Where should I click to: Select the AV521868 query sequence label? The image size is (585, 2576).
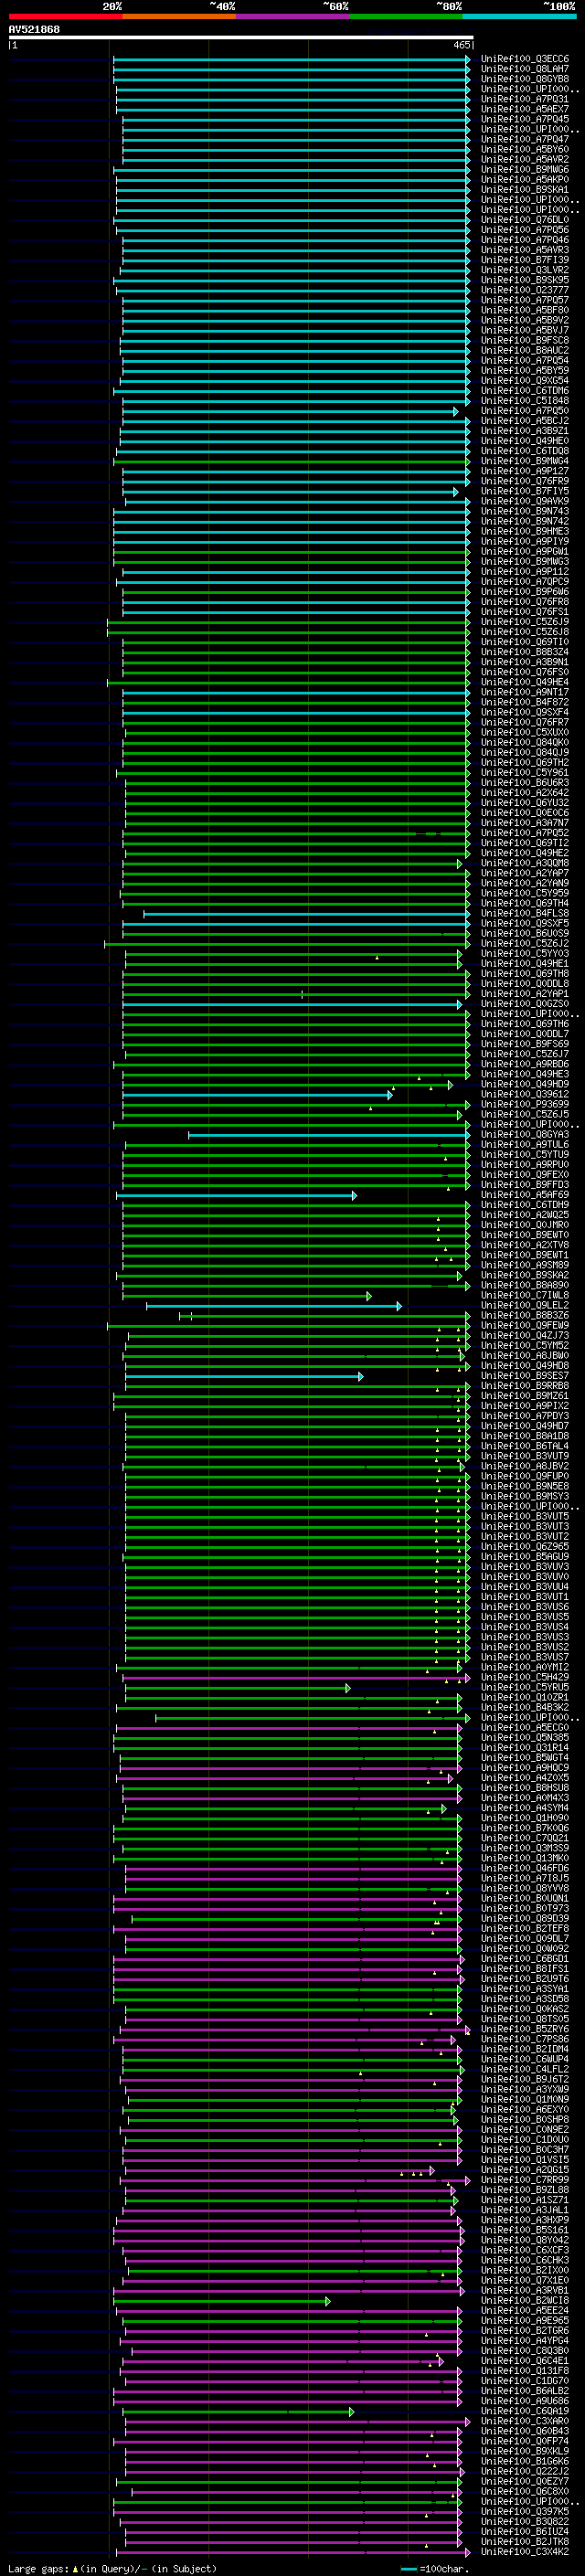[x=34, y=29]
